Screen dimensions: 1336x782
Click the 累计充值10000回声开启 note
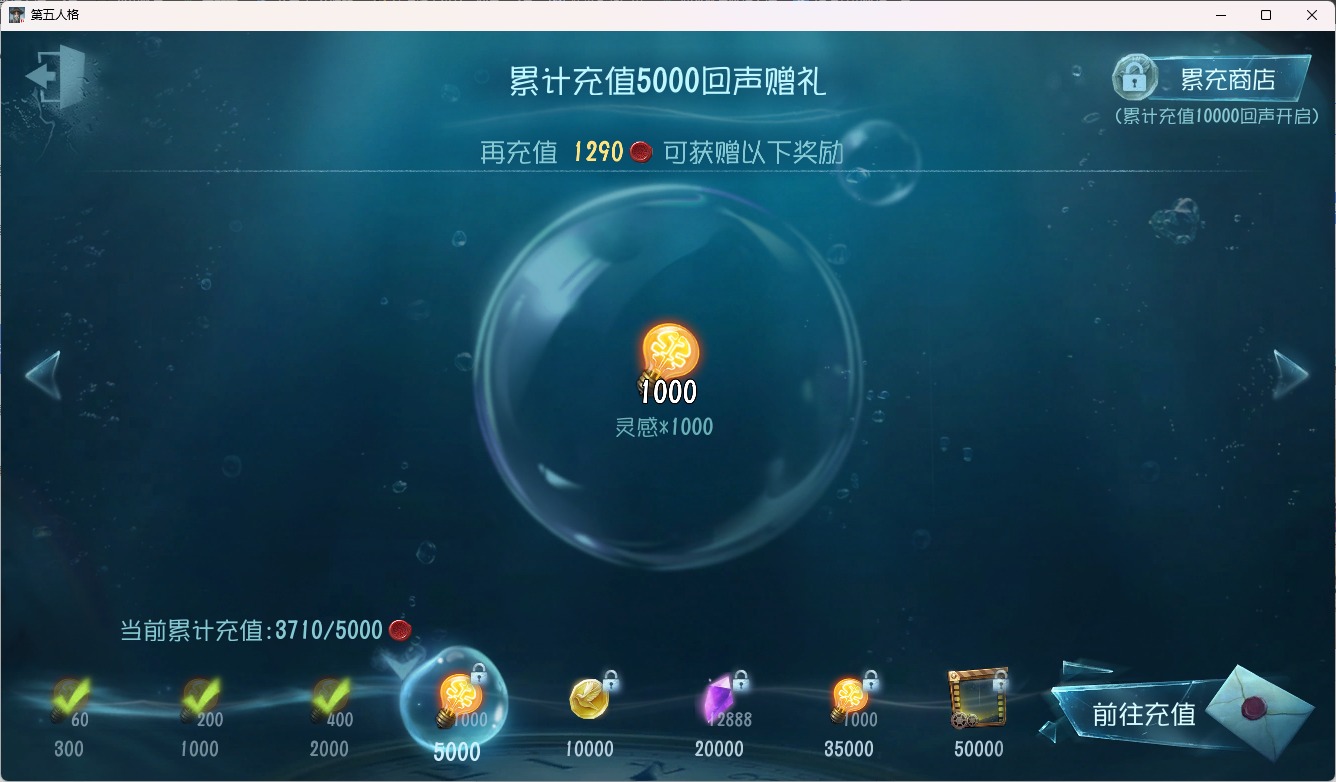1215,116
